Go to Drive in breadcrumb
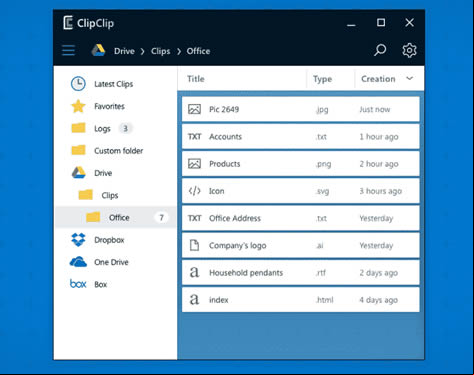The width and height of the screenshot is (474, 375). [124, 51]
